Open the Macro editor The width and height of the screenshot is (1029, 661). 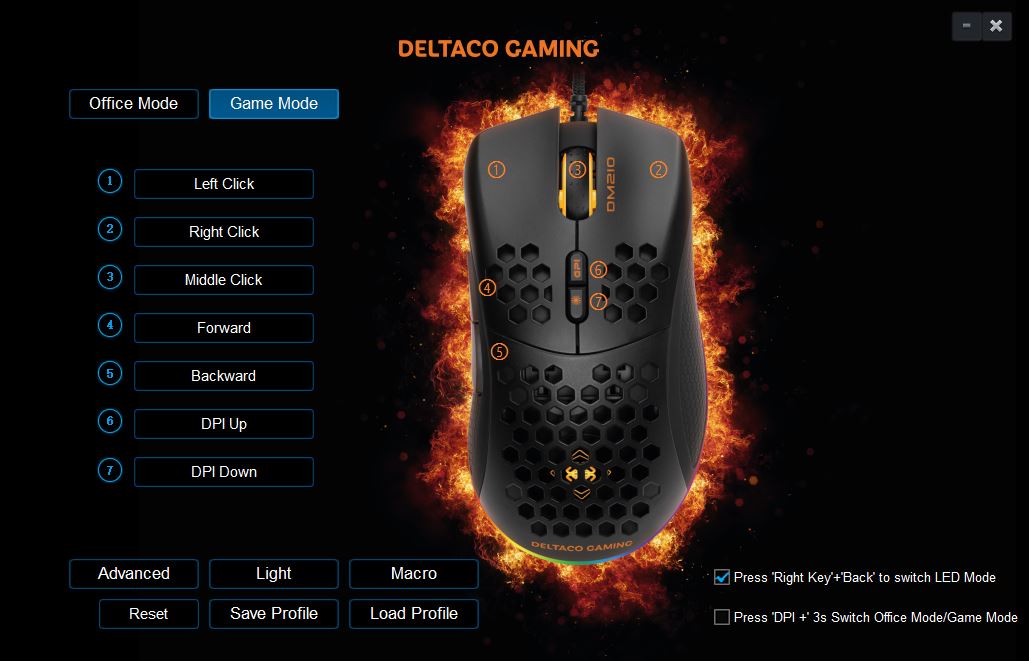coord(413,574)
